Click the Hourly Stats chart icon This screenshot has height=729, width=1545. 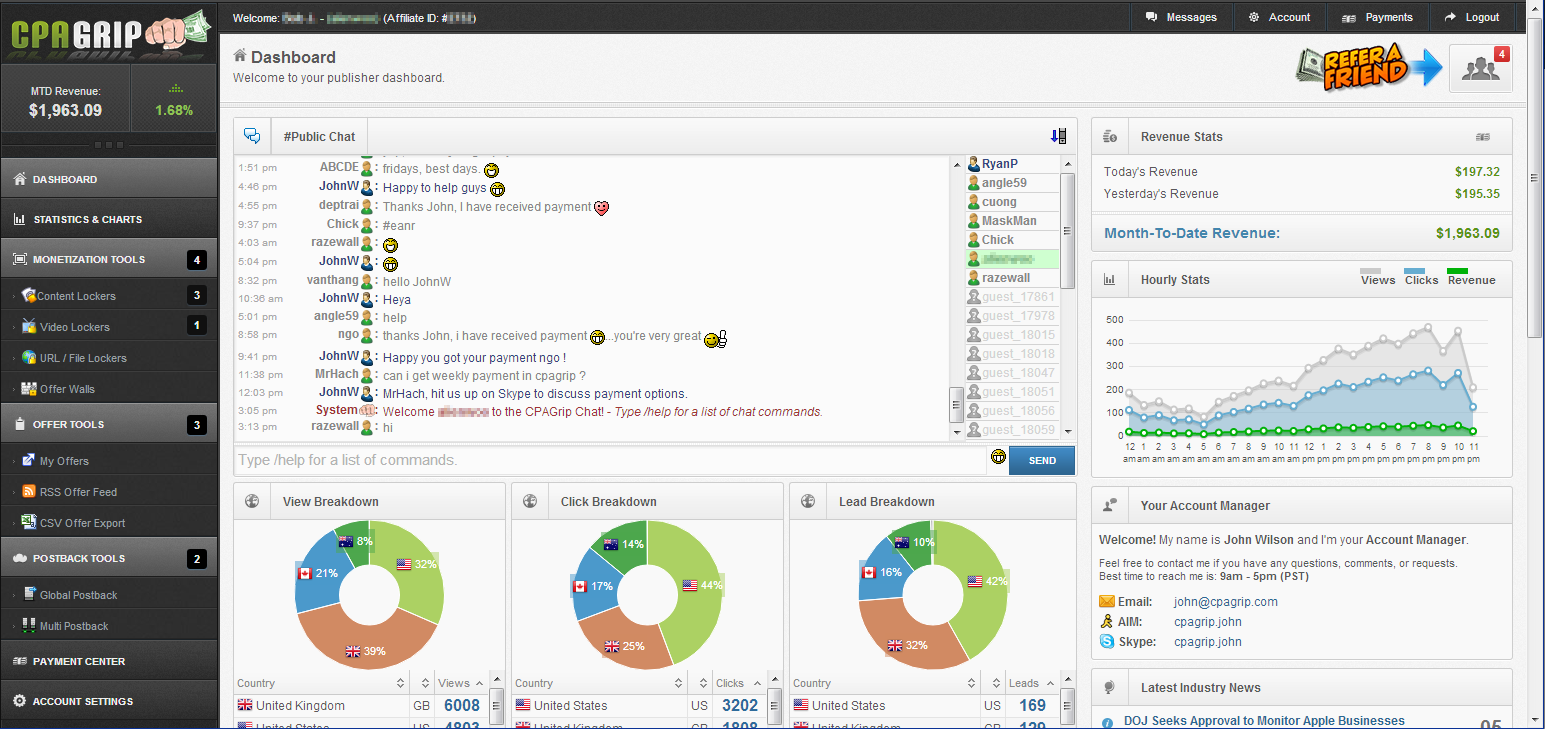[x=1110, y=279]
